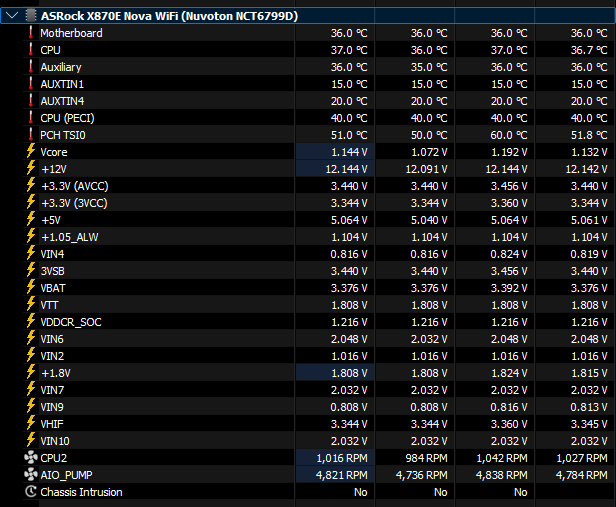Click the fan icon next to CPU2
The height and width of the screenshot is (507, 616).
point(30,458)
